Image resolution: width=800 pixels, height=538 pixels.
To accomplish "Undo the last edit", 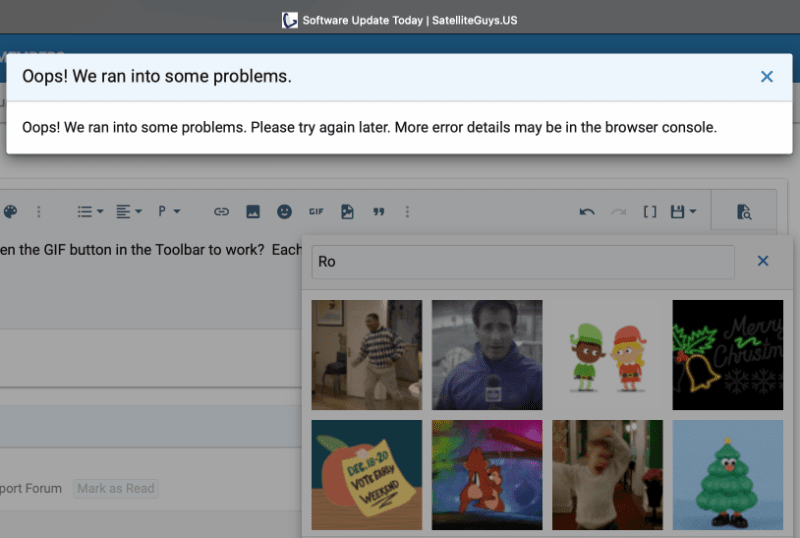I will (587, 212).
